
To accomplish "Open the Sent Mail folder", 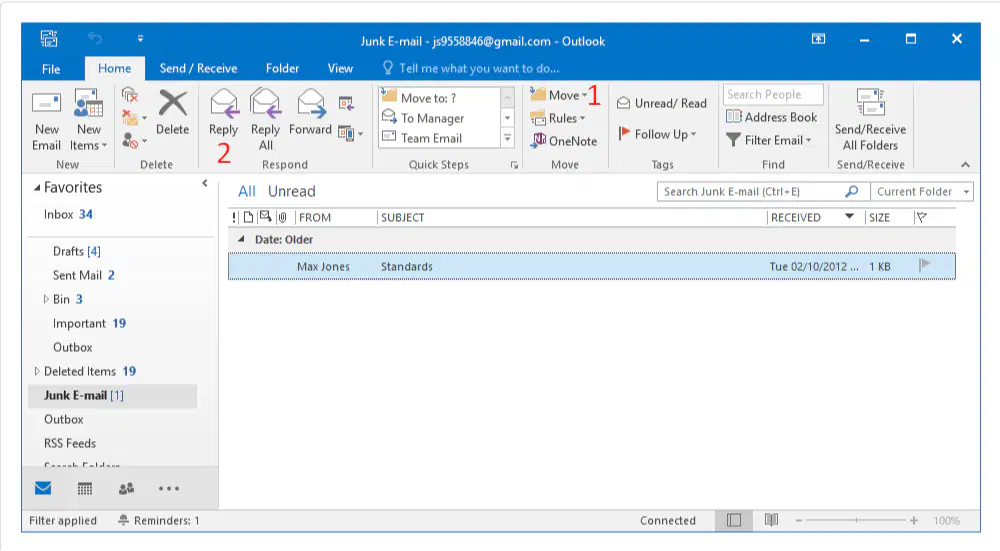I will coord(84,276).
